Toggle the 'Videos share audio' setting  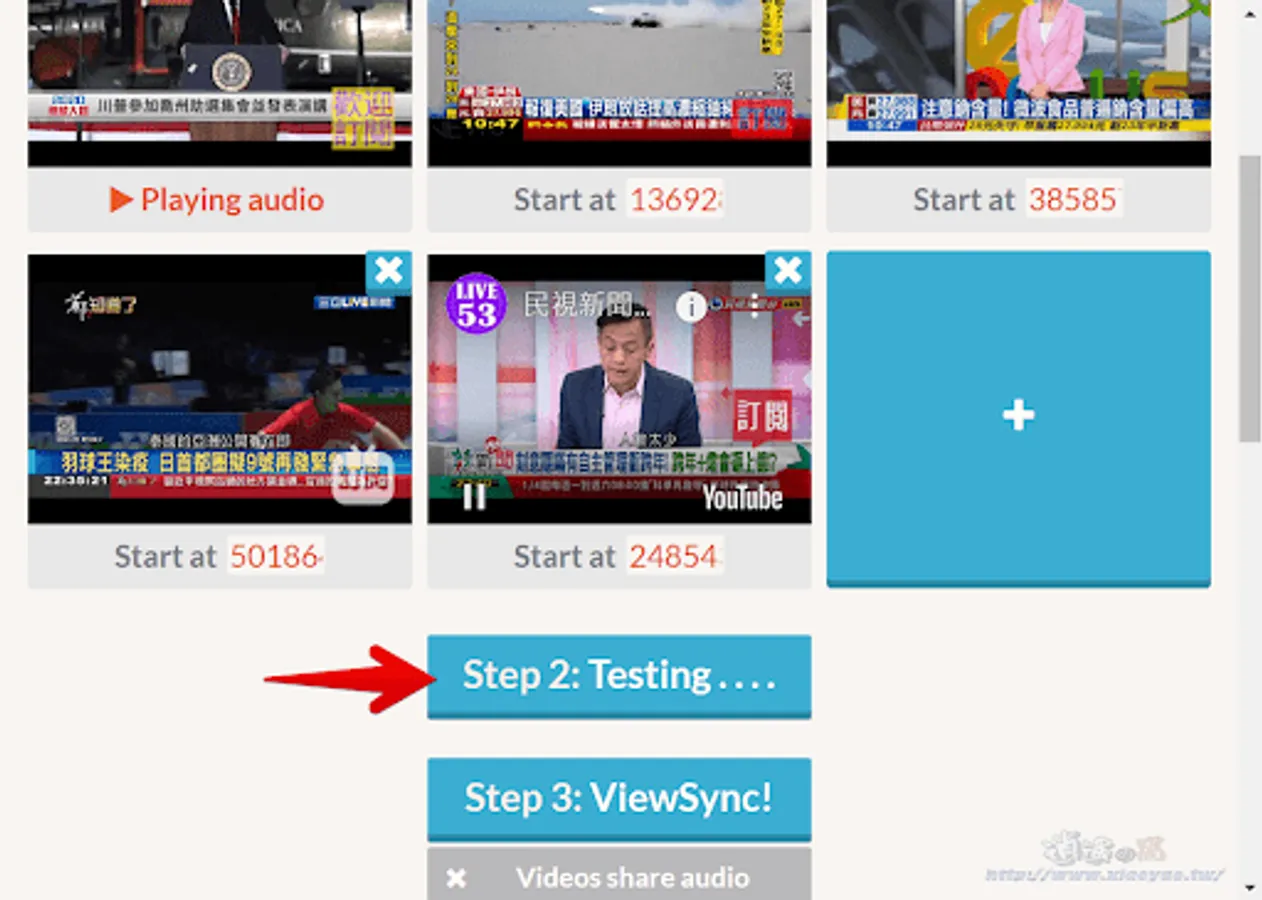pos(619,876)
